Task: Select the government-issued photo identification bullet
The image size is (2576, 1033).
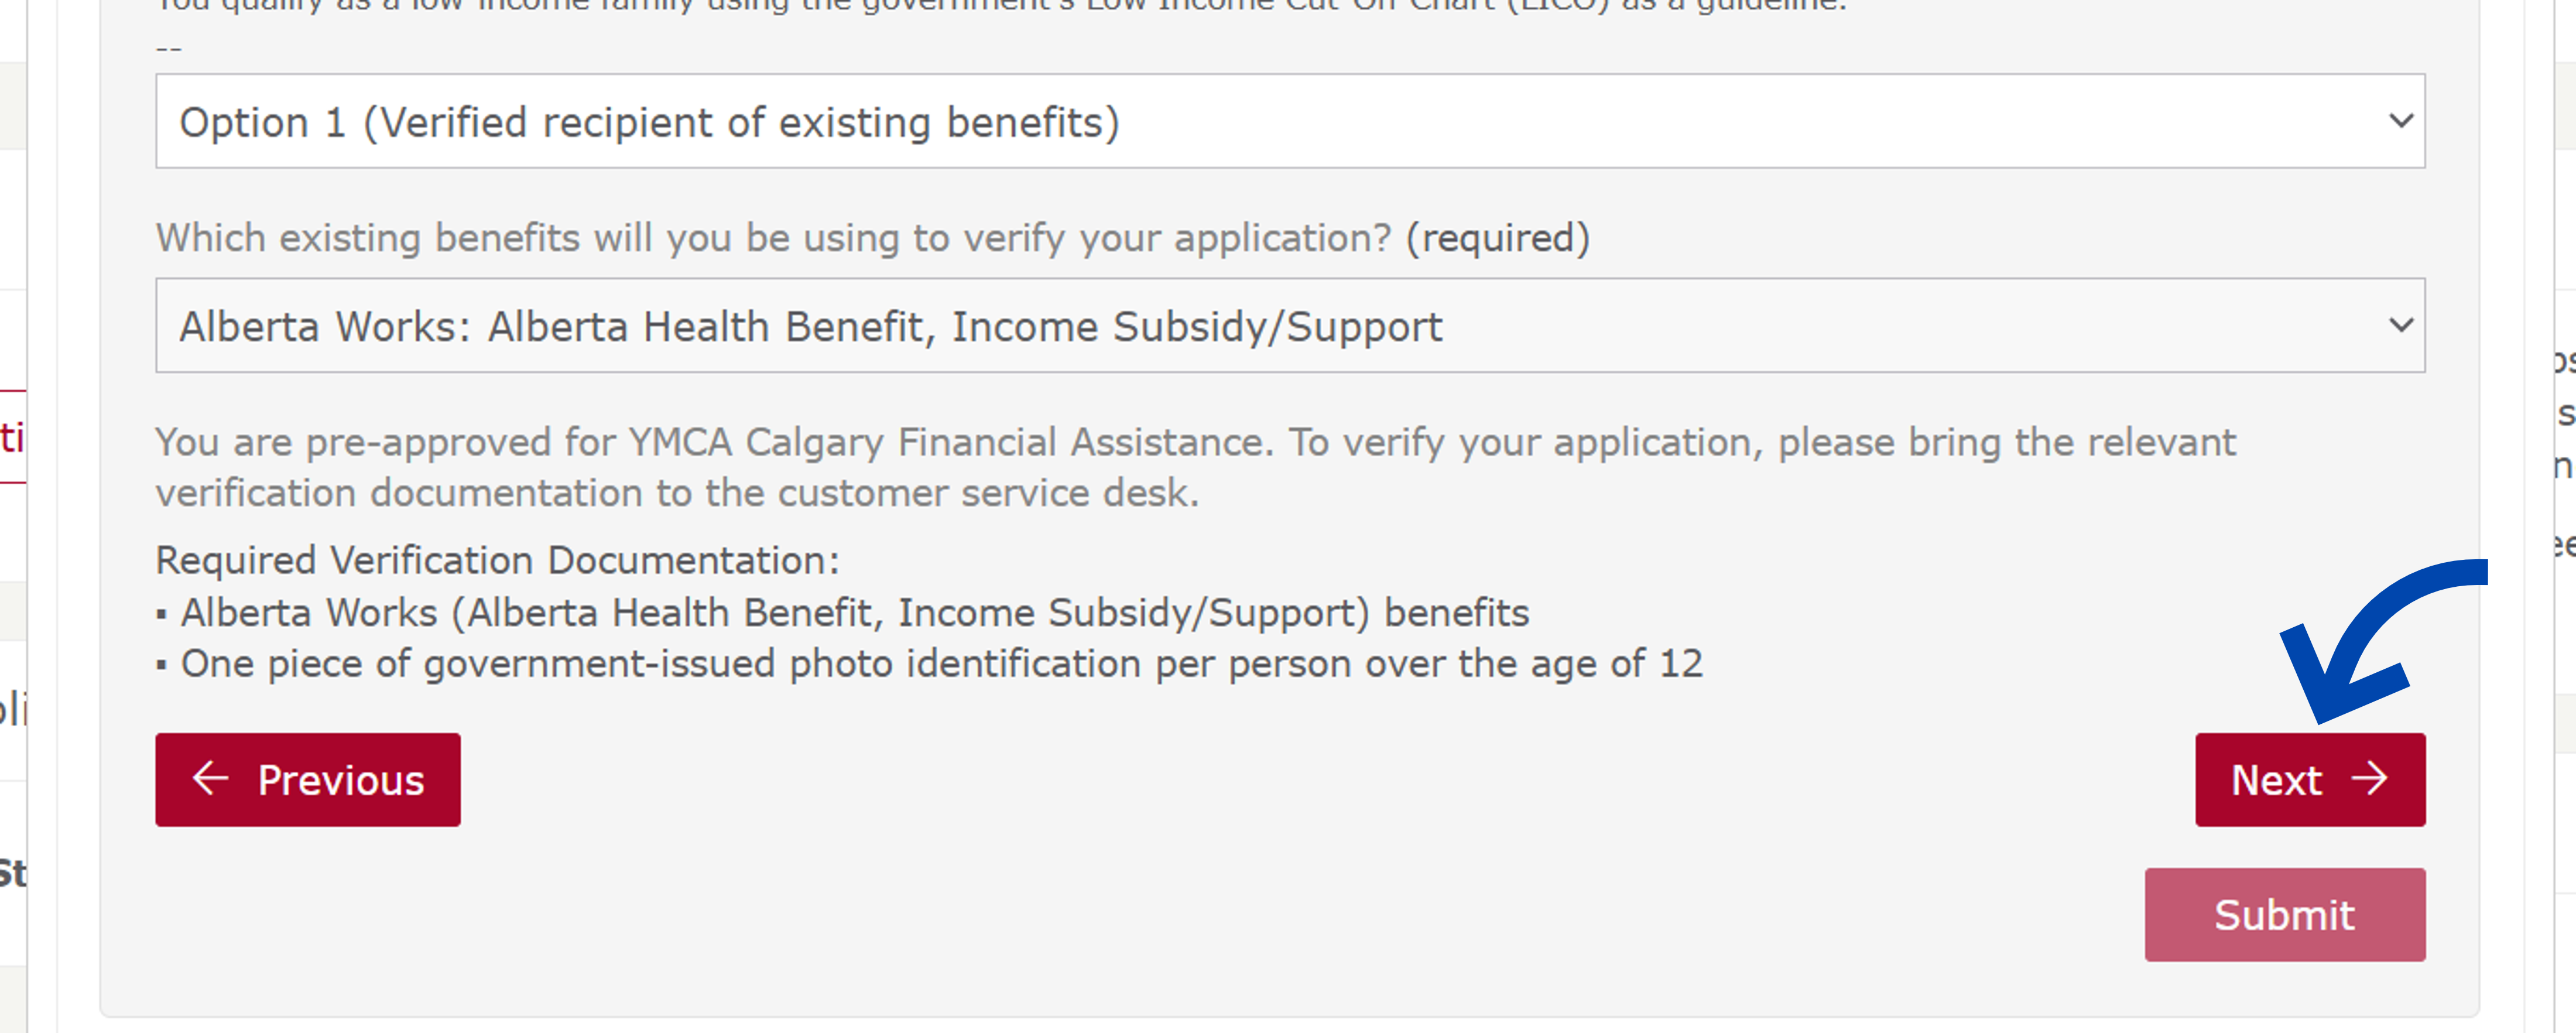Action: 940,664
